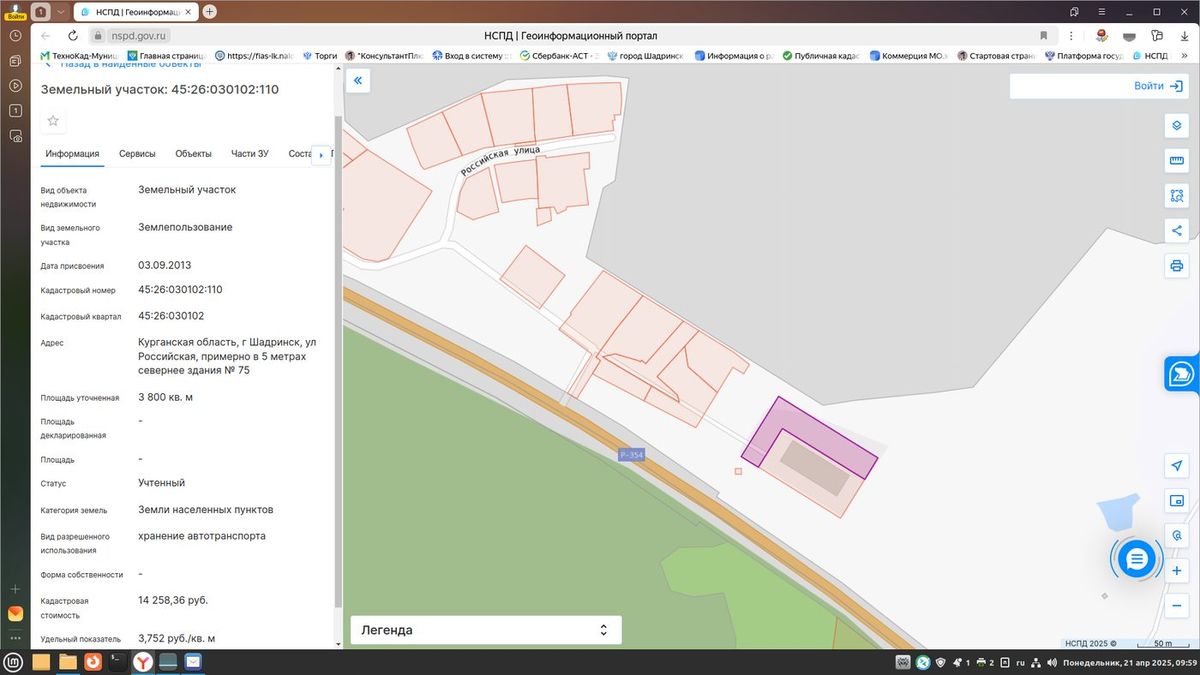Show more tabs with the right arrow

tap(320, 155)
